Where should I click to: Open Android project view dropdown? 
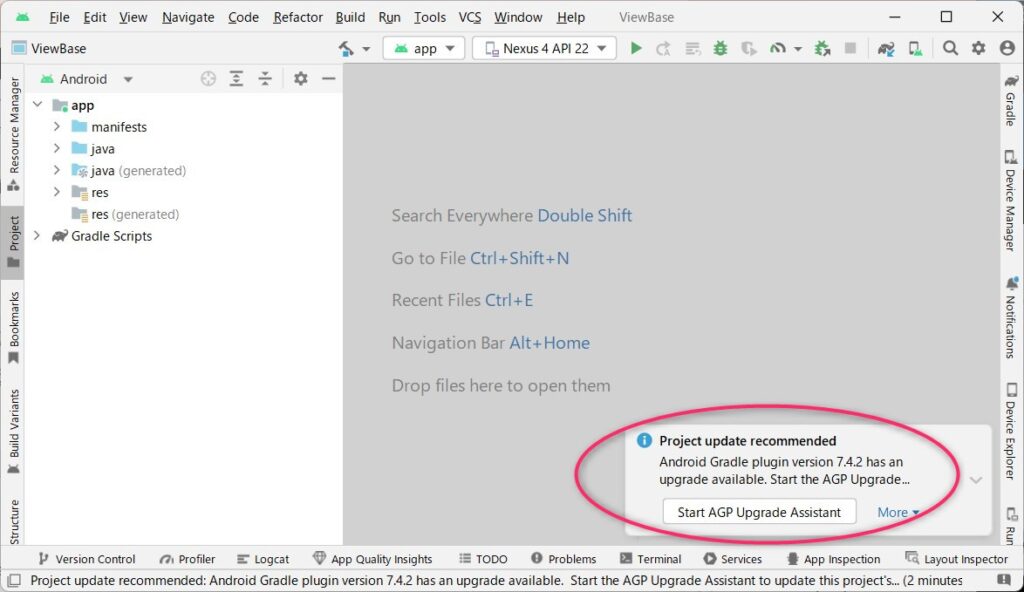[x=86, y=79]
